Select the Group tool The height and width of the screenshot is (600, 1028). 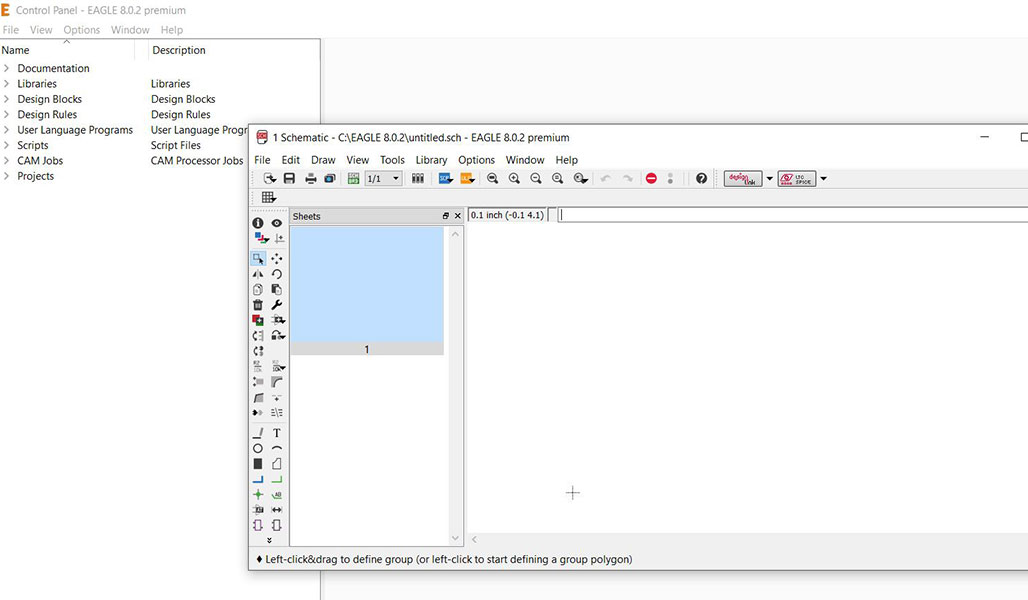pyautogui.click(x=258, y=258)
